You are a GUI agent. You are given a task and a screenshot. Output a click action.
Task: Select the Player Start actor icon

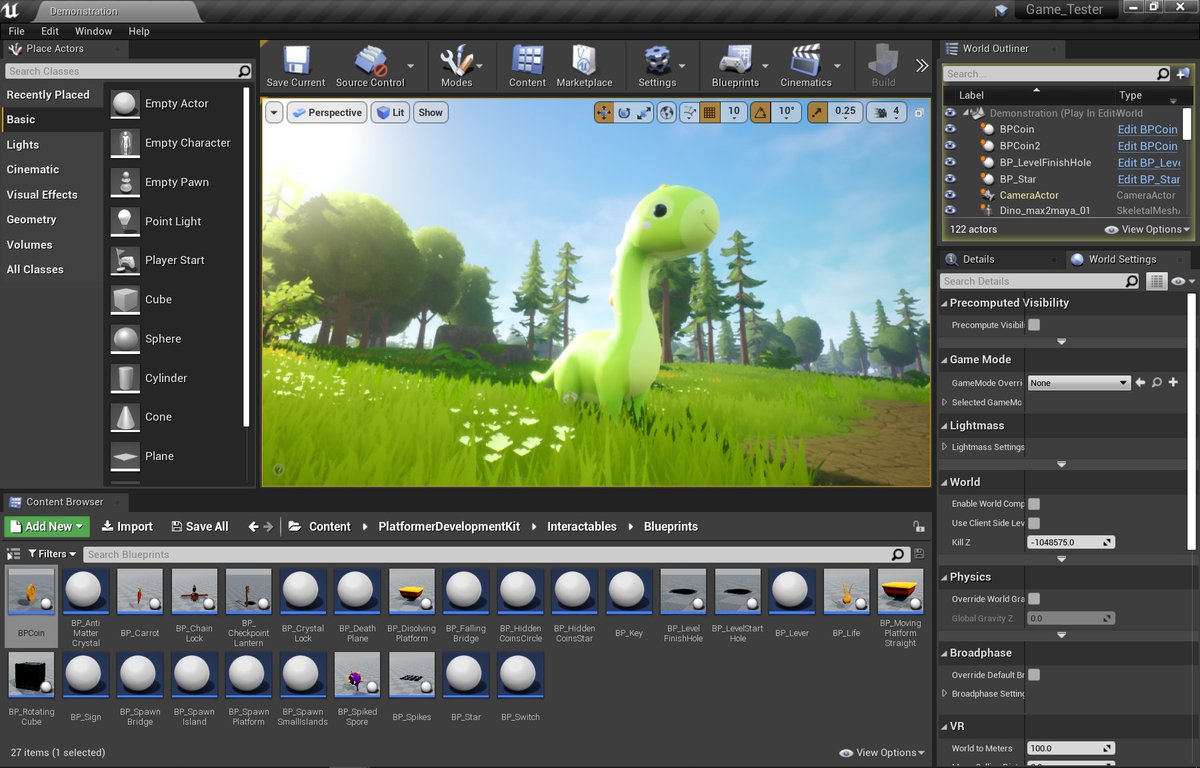click(x=125, y=260)
